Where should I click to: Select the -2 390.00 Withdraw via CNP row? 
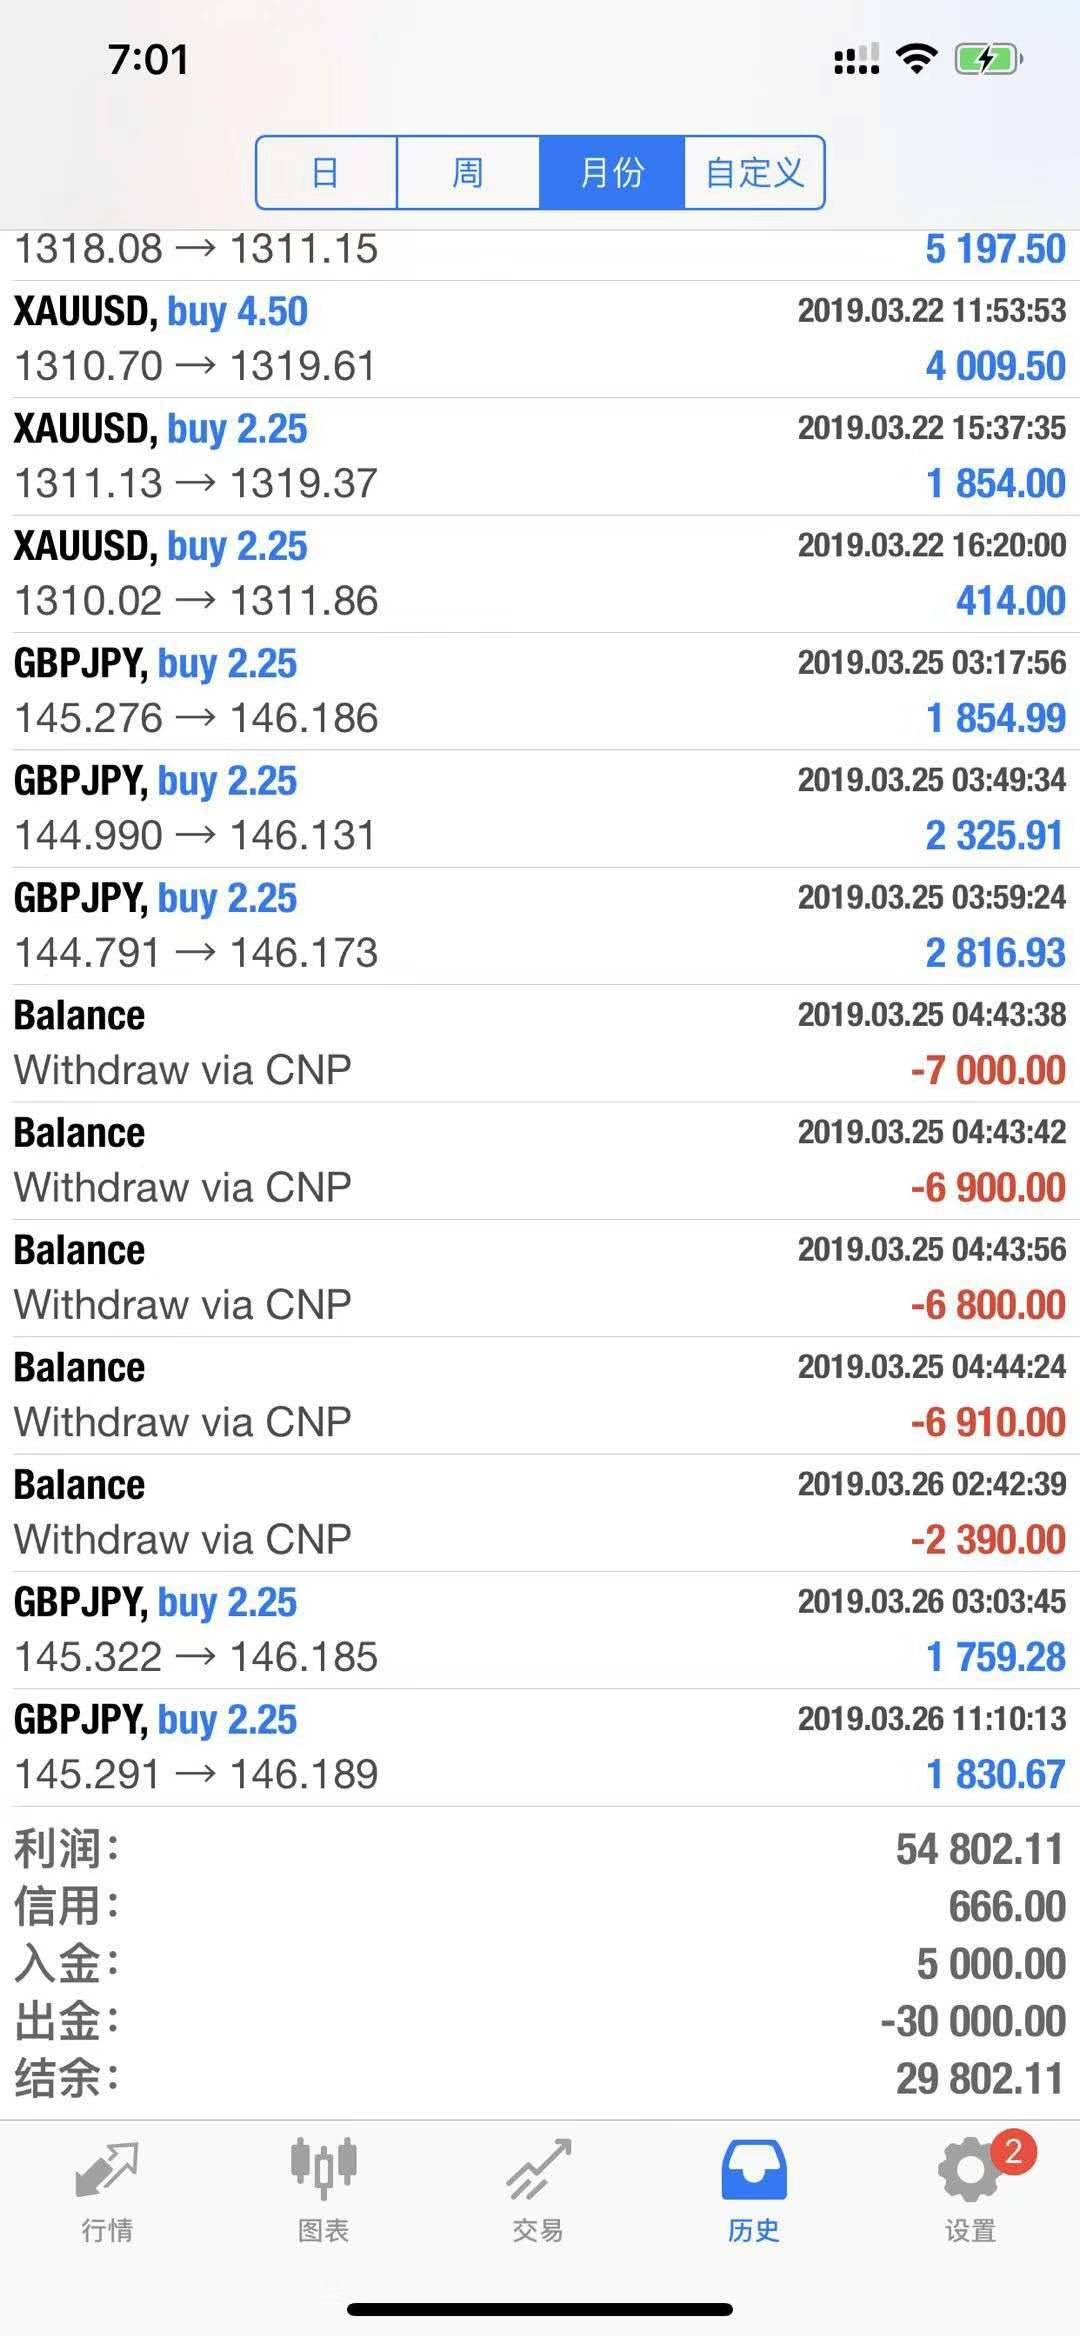click(540, 1512)
